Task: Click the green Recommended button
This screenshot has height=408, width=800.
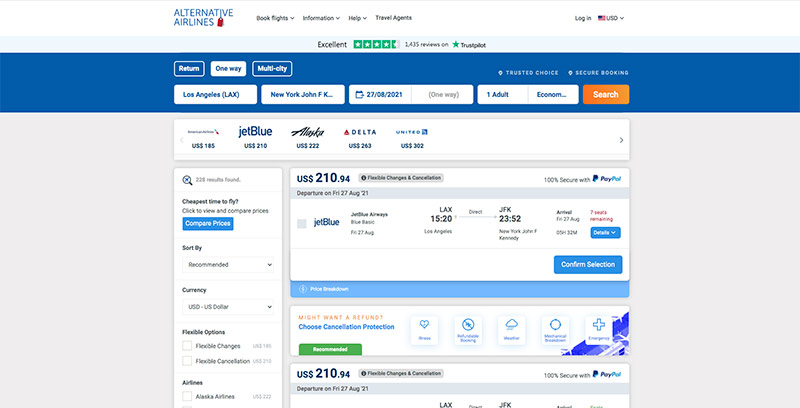Action: pyautogui.click(x=330, y=349)
